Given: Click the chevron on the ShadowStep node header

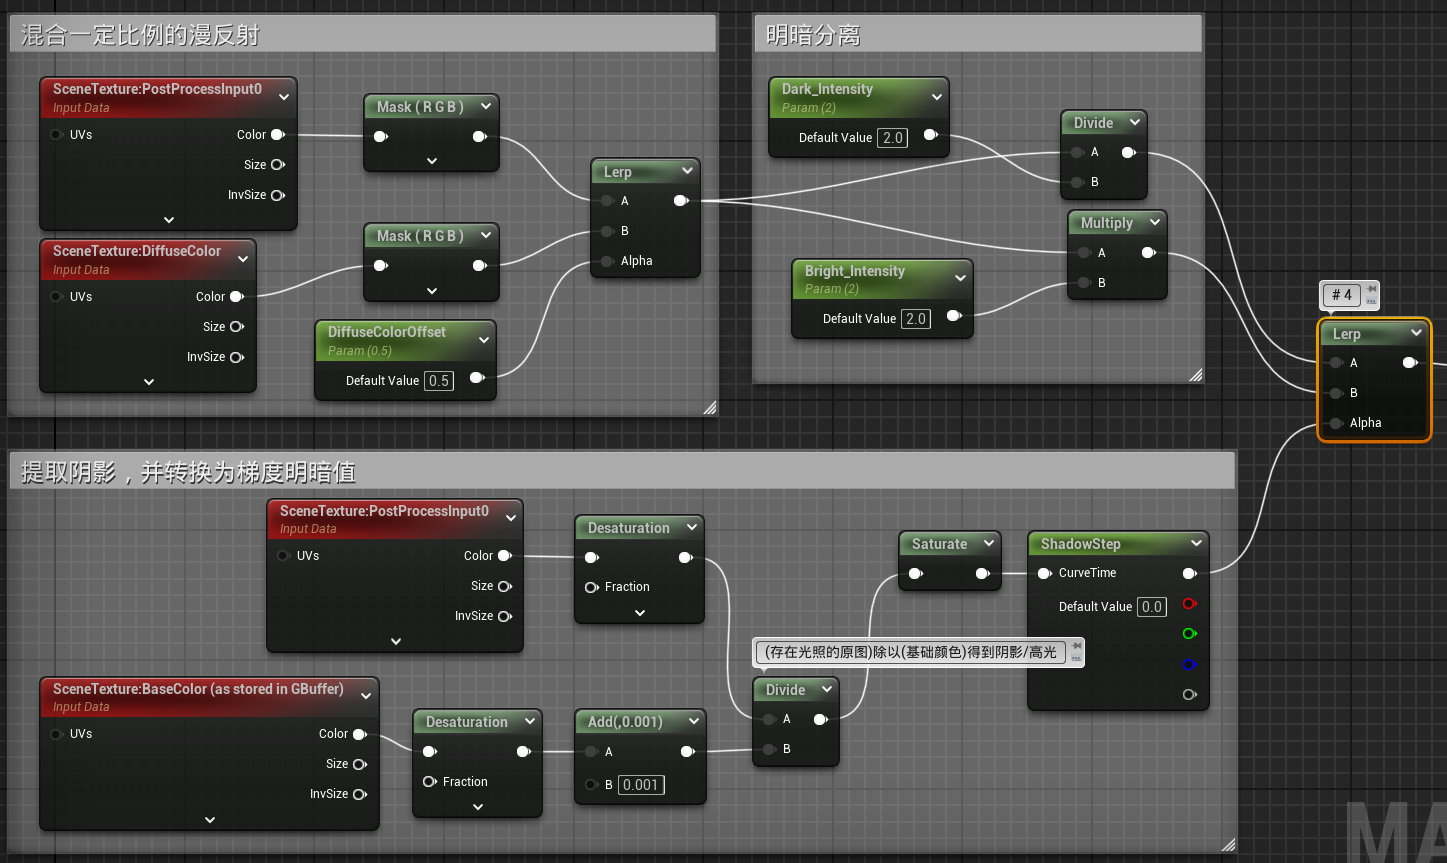Looking at the screenshot, I should click(1196, 544).
